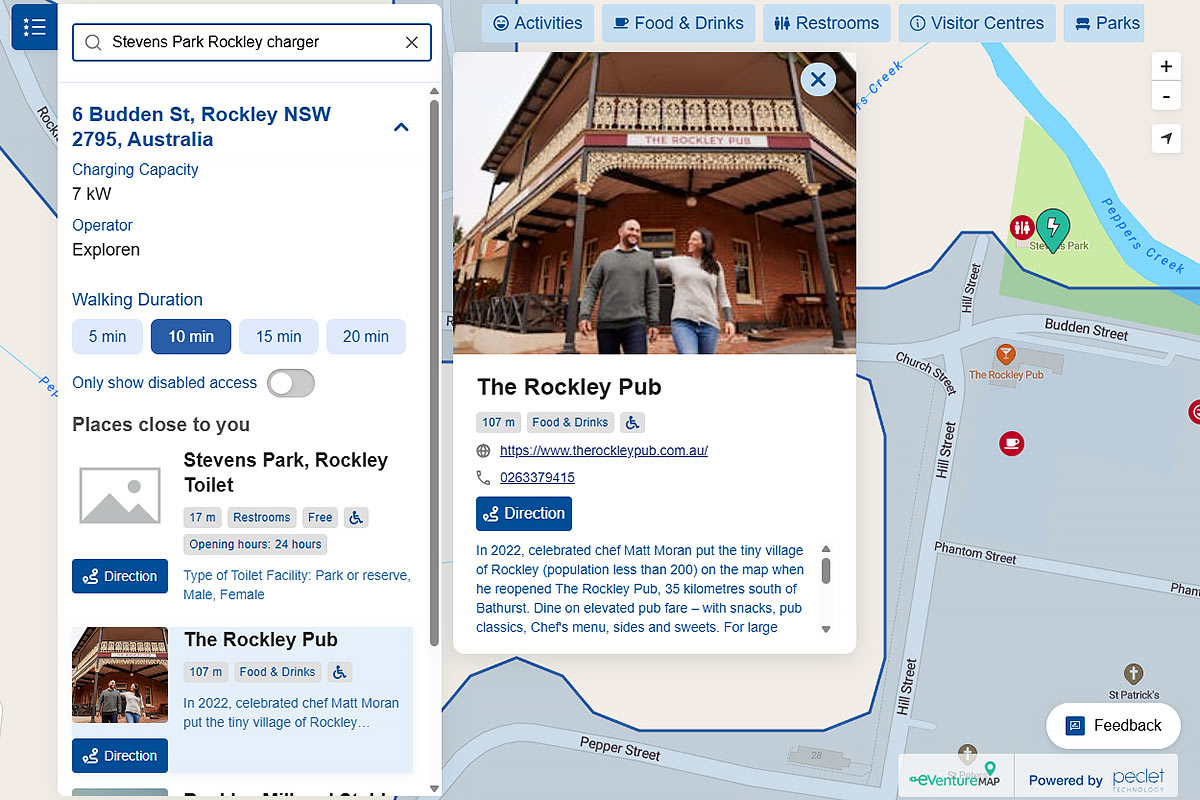1200x800 pixels.
Task: Open Stevens Park Toilet placeholder image
Action: tap(120, 496)
